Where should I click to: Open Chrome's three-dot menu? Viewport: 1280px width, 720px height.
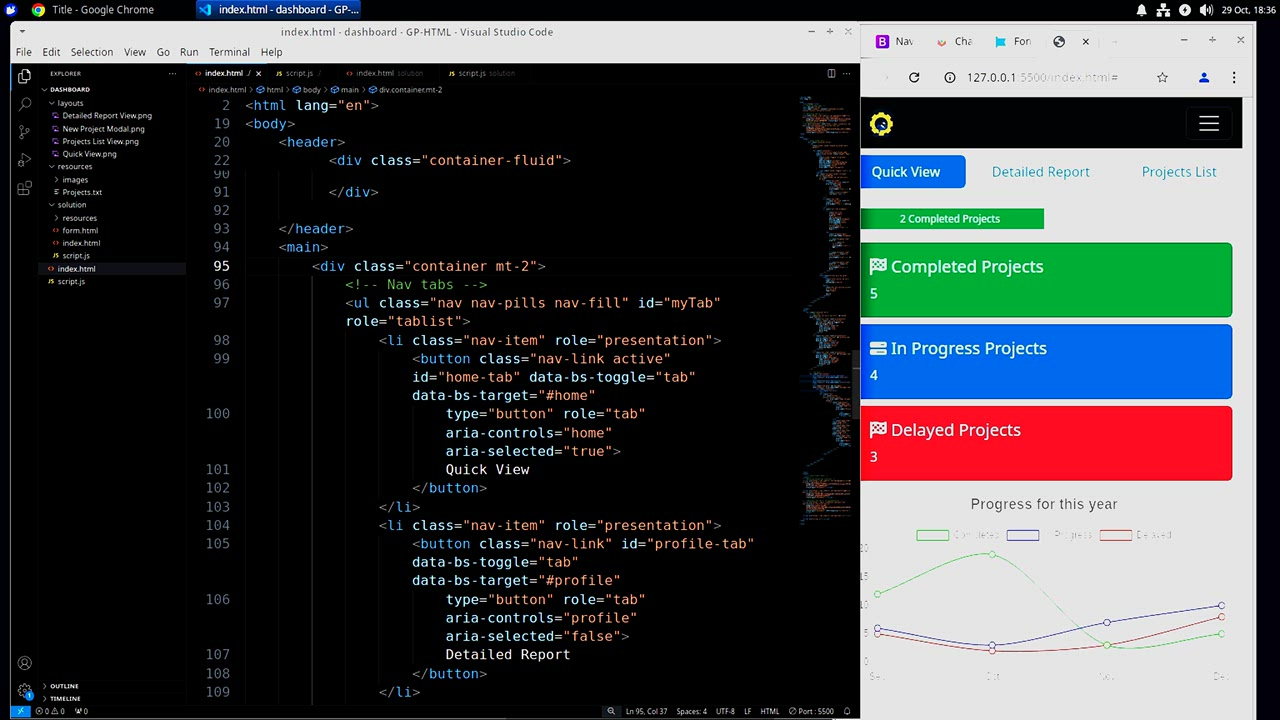1234,77
